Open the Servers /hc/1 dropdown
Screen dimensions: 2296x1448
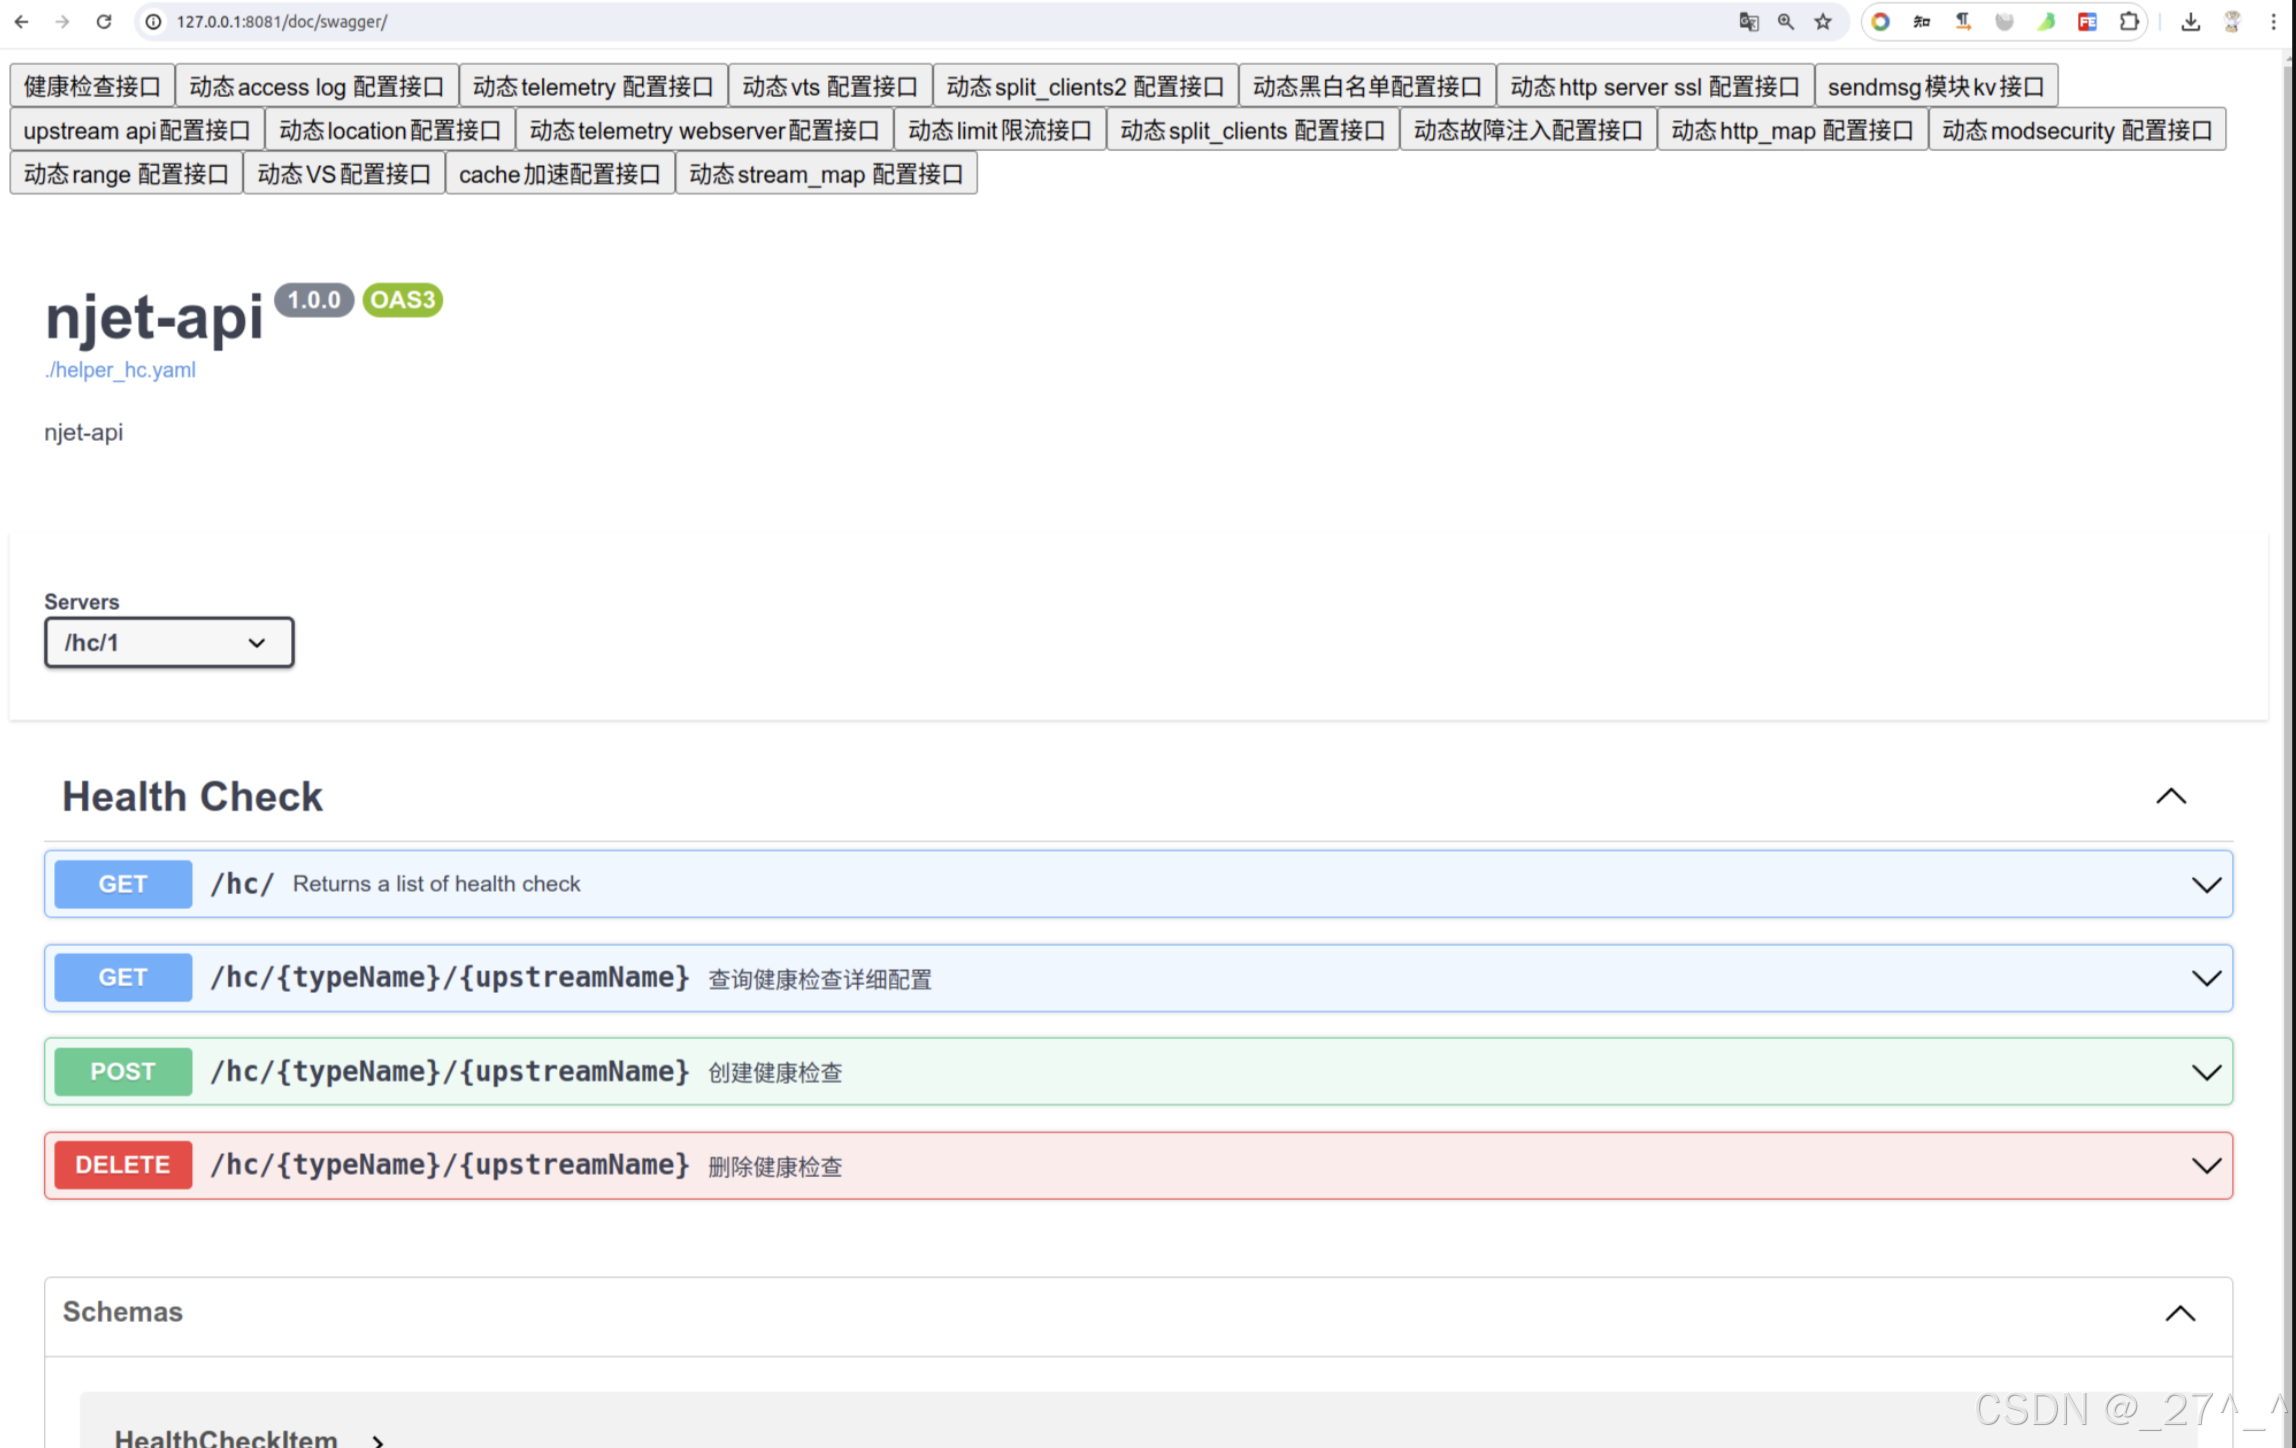(169, 642)
